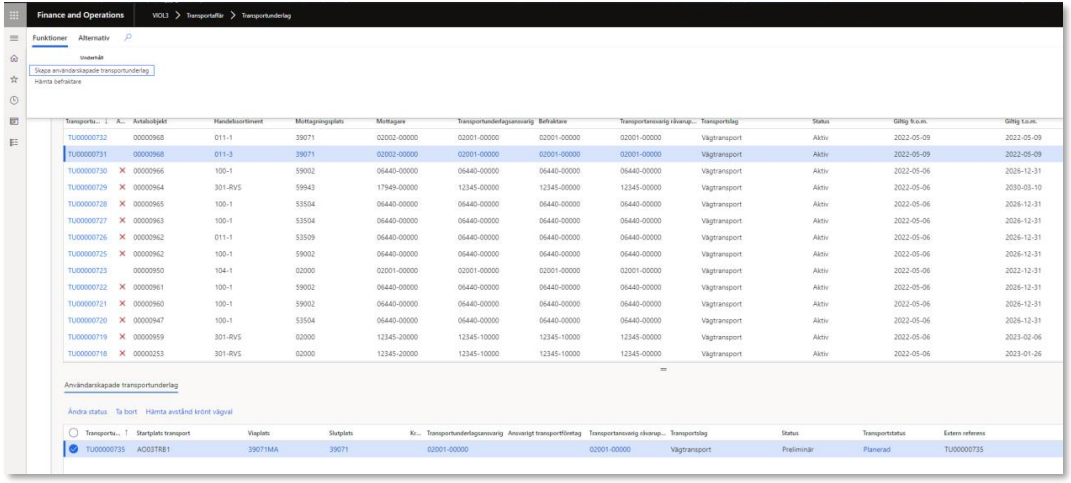Screen dimensions: 1071x483
Task: Open the TU00000723 record link
Action: (x=87, y=270)
